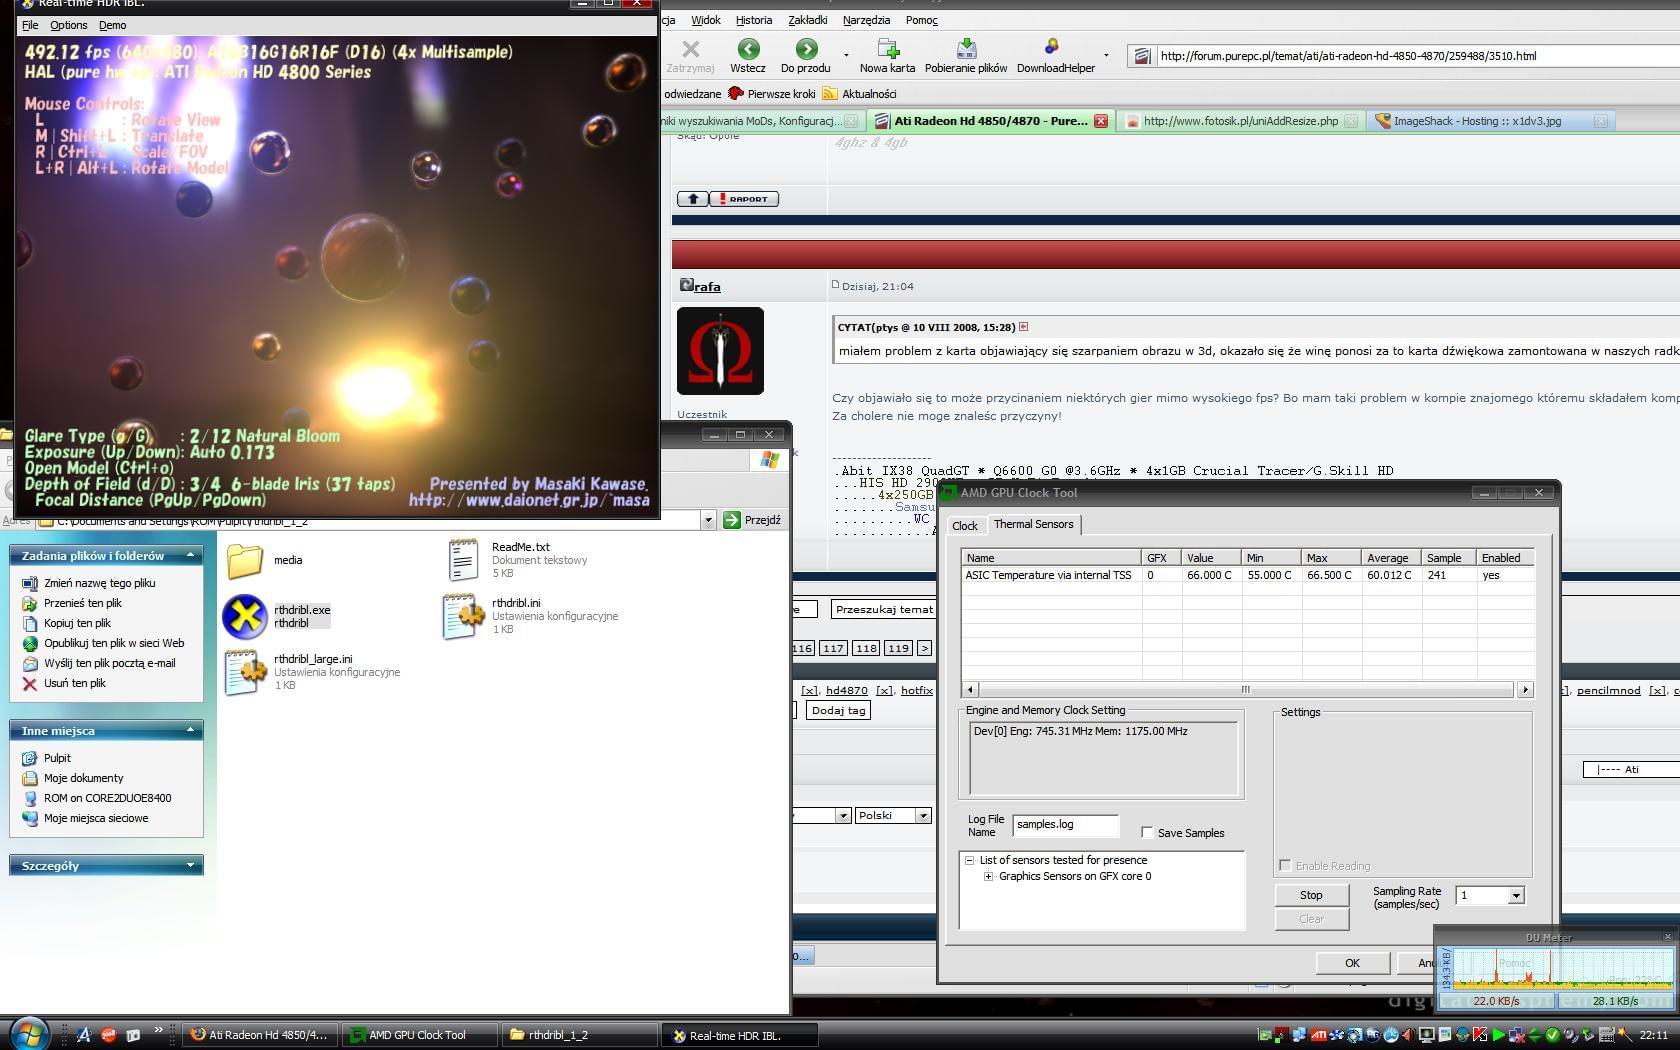The image size is (1680, 1050).
Task: Click the Wstecz (back) browser arrow
Action: click(748, 48)
